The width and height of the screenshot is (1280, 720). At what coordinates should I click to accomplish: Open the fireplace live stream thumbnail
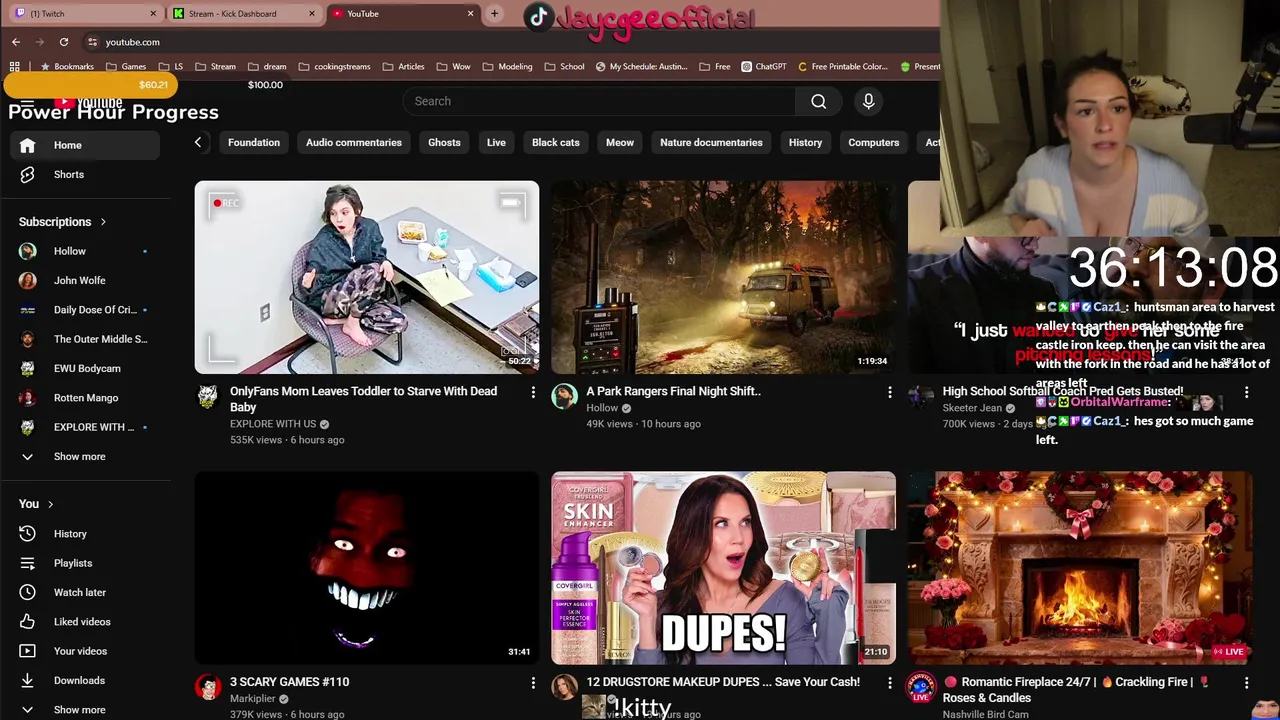(1080, 568)
